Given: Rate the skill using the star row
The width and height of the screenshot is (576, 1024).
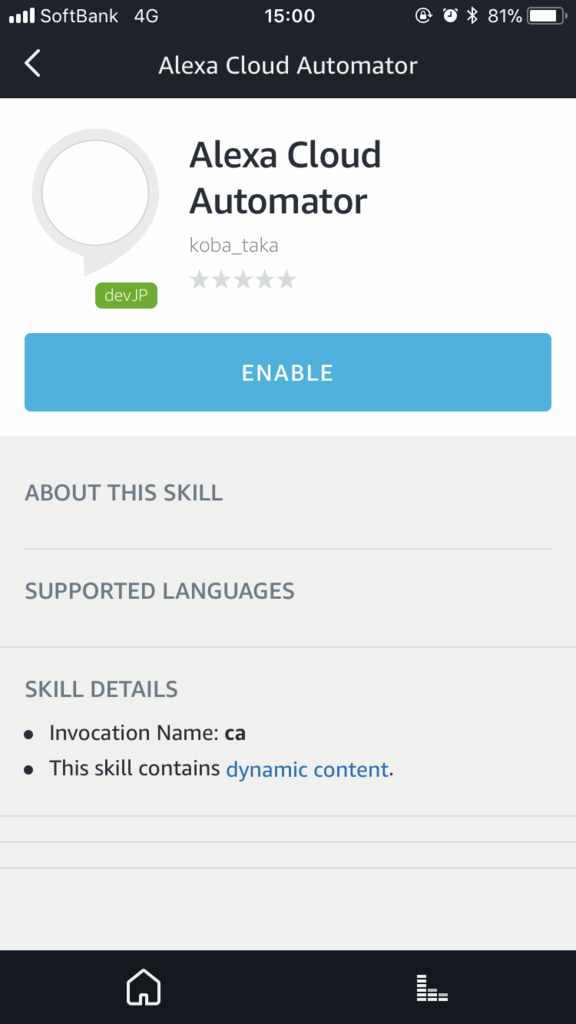Looking at the screenshot, I should pos(243,280).
